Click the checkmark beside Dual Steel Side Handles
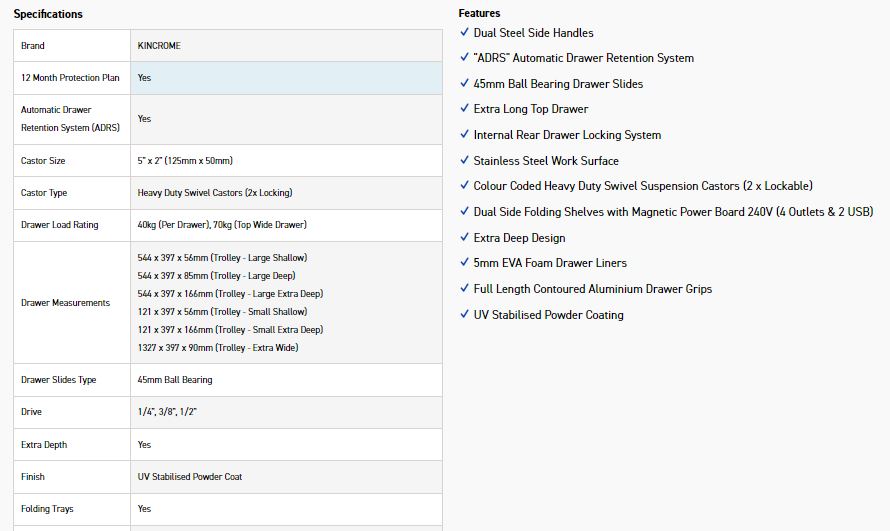Screen dimensions: 890x531 464,33
